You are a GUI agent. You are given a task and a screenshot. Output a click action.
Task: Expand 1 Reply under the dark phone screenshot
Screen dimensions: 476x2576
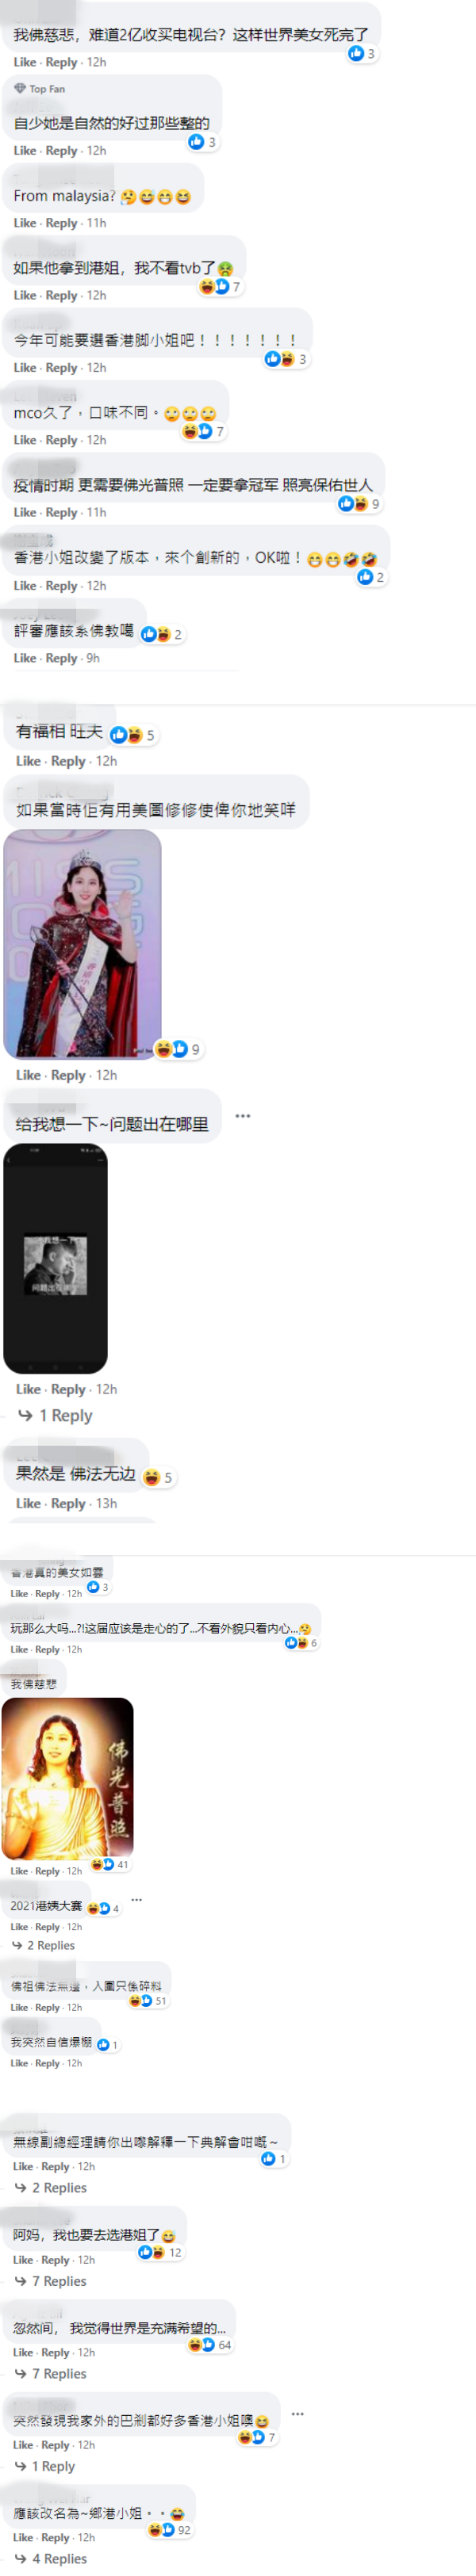56,1415
